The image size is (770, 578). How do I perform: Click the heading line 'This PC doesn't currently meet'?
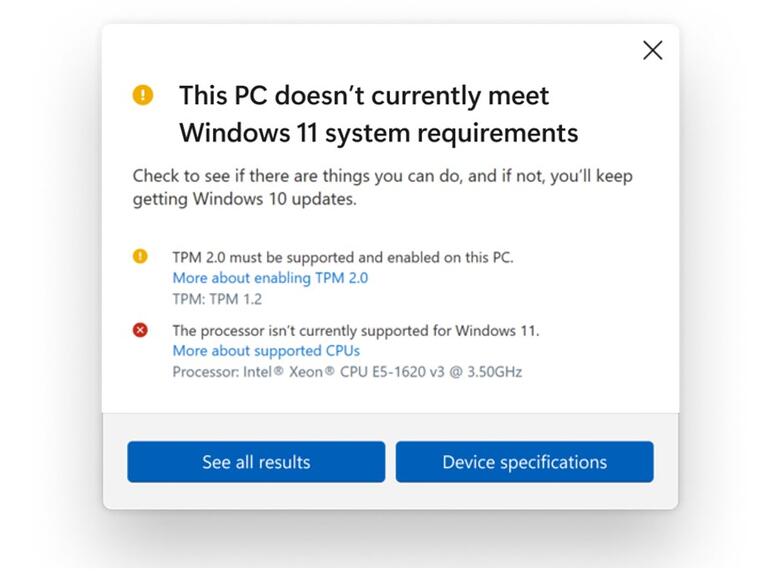click(x=364, y=96)
